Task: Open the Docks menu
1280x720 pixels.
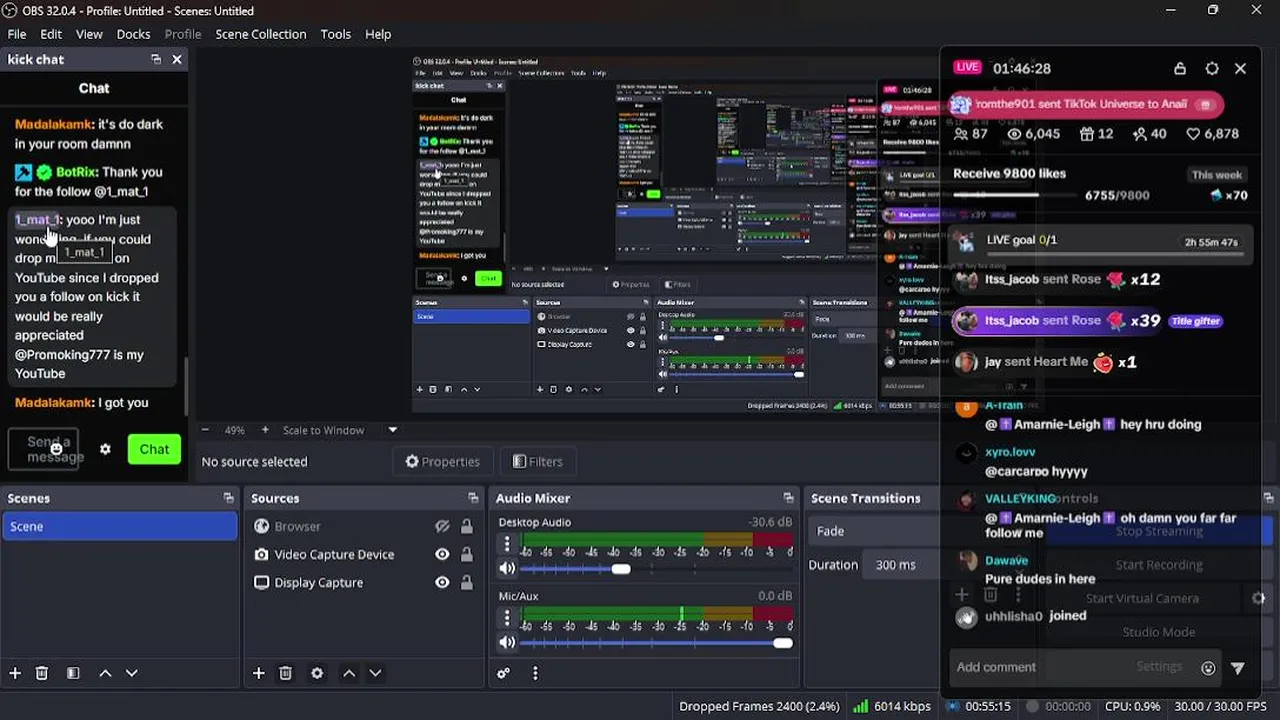Action: pyautogui.click(x=134, y=34)
